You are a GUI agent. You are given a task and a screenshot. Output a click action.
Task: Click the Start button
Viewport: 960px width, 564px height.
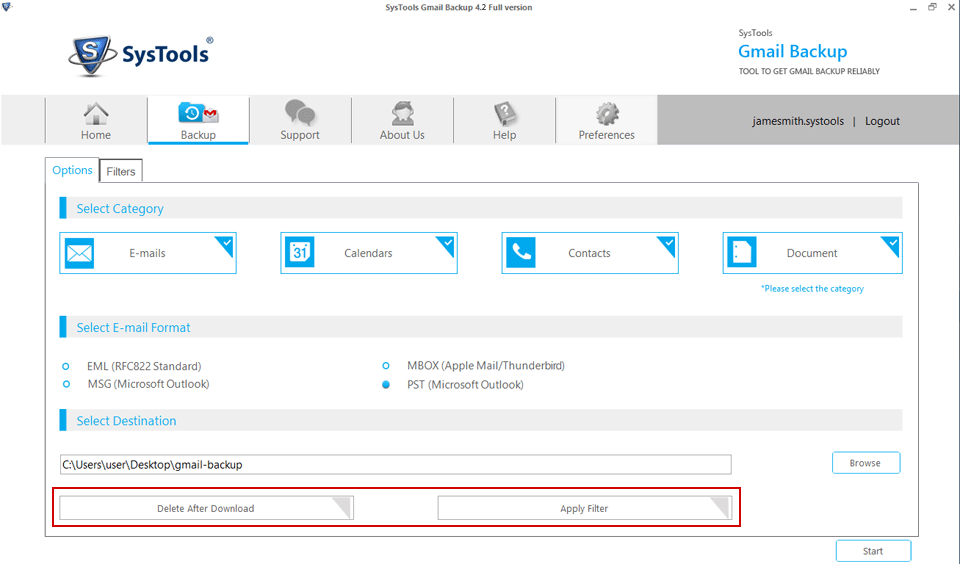coord(873,551)
